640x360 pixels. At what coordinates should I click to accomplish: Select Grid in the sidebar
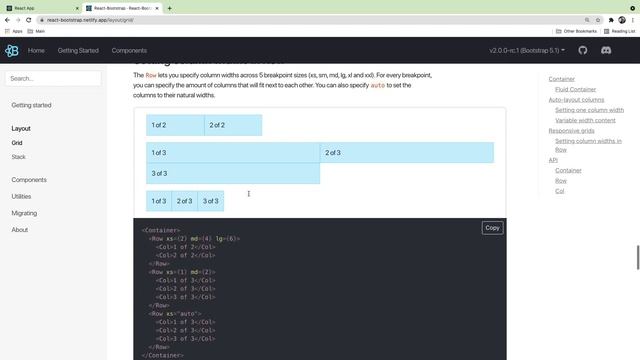(x=17, y=143)
